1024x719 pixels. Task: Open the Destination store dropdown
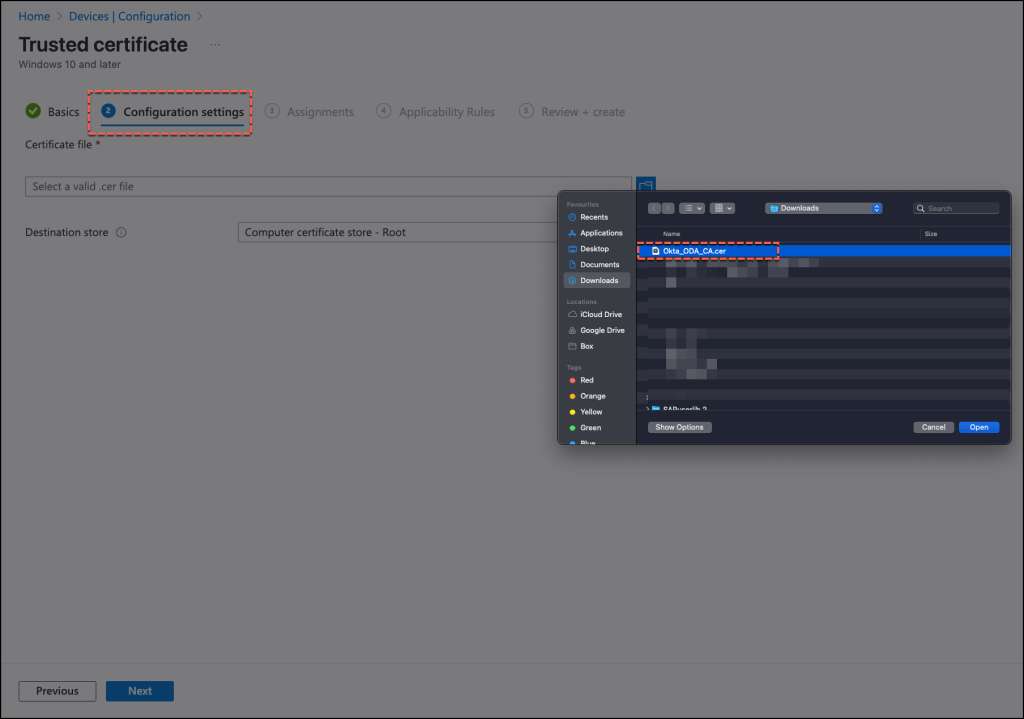[x=400, y=233]
